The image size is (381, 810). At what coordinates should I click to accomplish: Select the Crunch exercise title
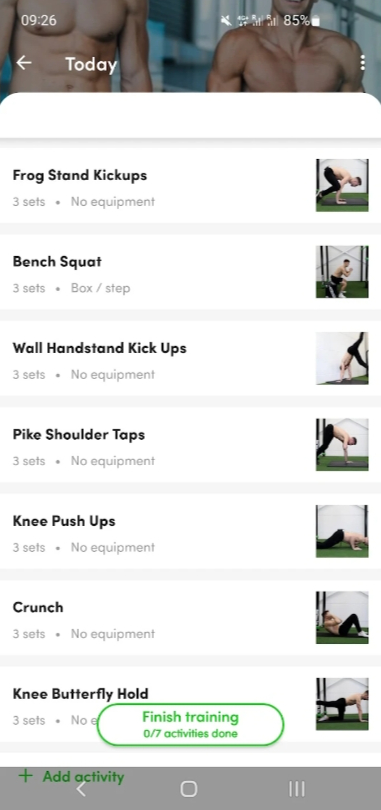point(38,607)
